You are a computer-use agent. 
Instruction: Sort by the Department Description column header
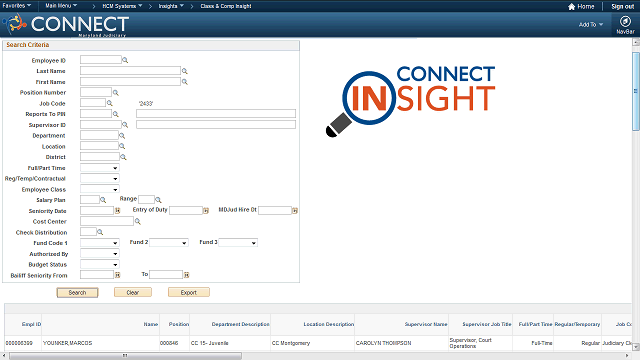pyautogui.click(x=240, y=324)
